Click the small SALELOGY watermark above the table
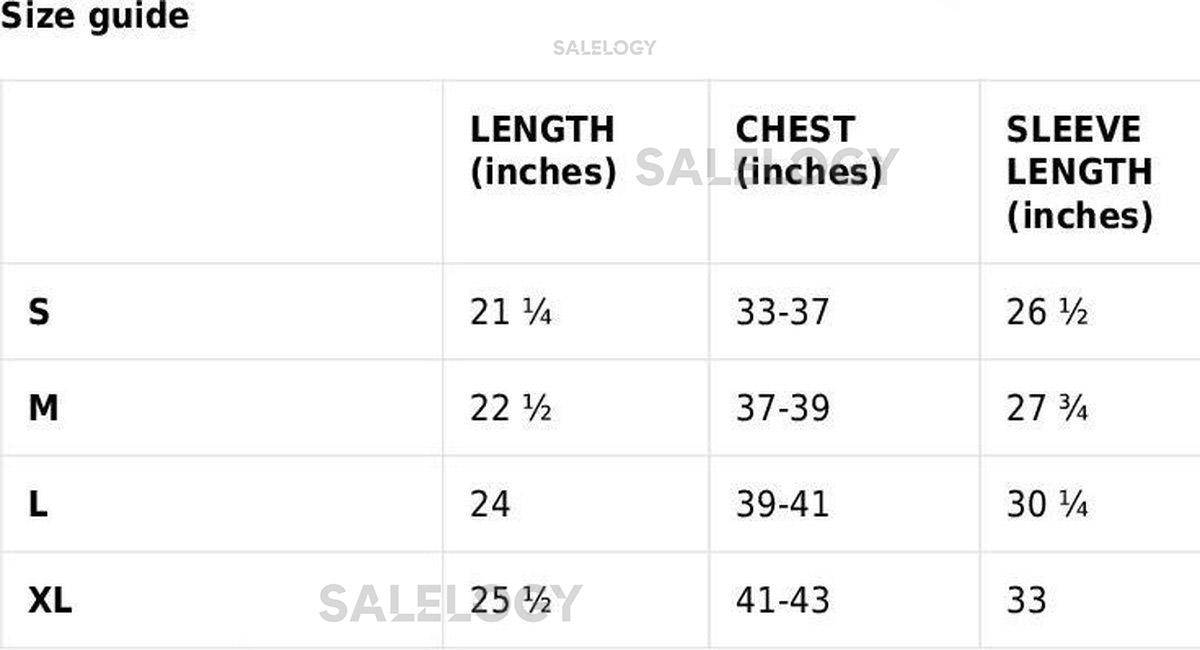The width and height of the screenshot is (1200, 650). pos(604,47)
